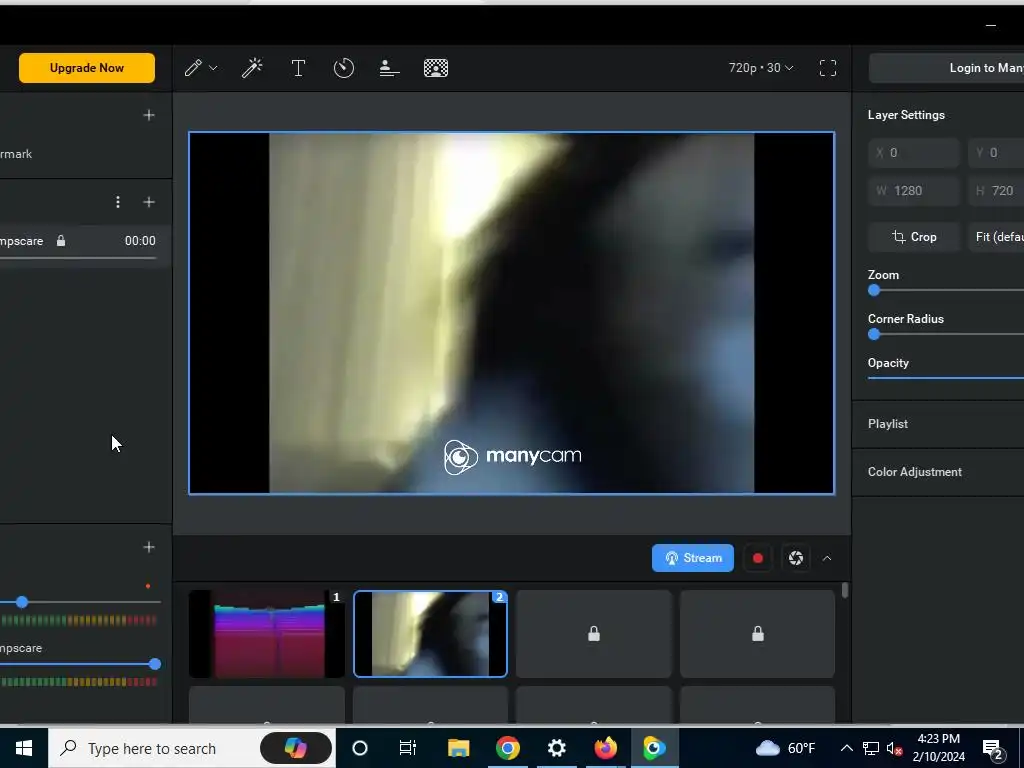Click the main video preview area
The image size is (1024, 768).
click(x=511, y=313)
